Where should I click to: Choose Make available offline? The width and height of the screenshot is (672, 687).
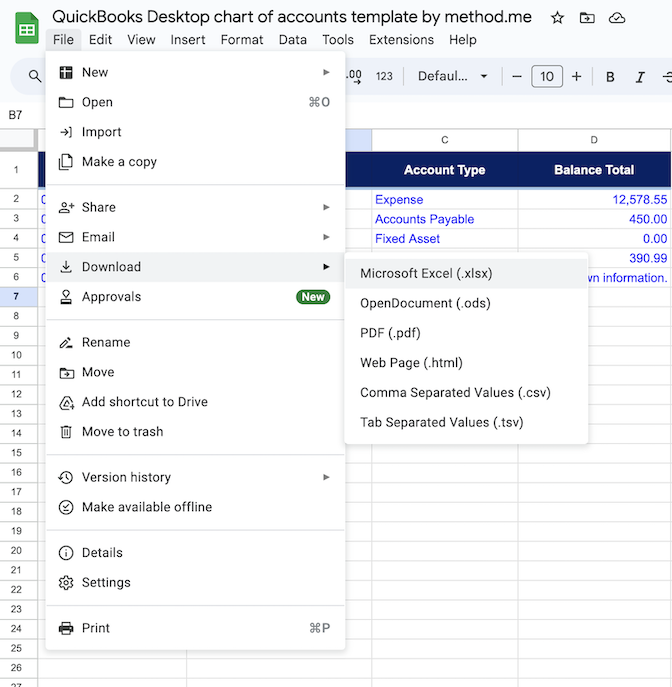(x=195, y=507)
